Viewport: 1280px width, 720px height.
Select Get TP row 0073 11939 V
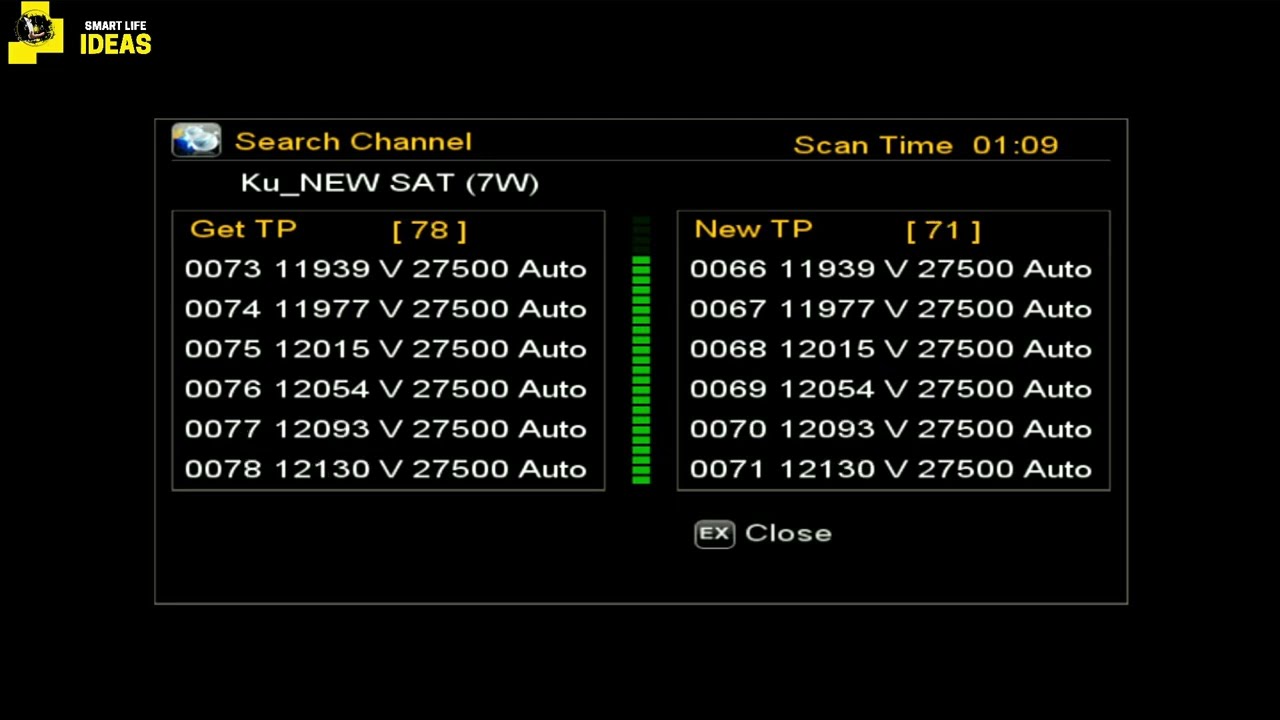(386, 269)
